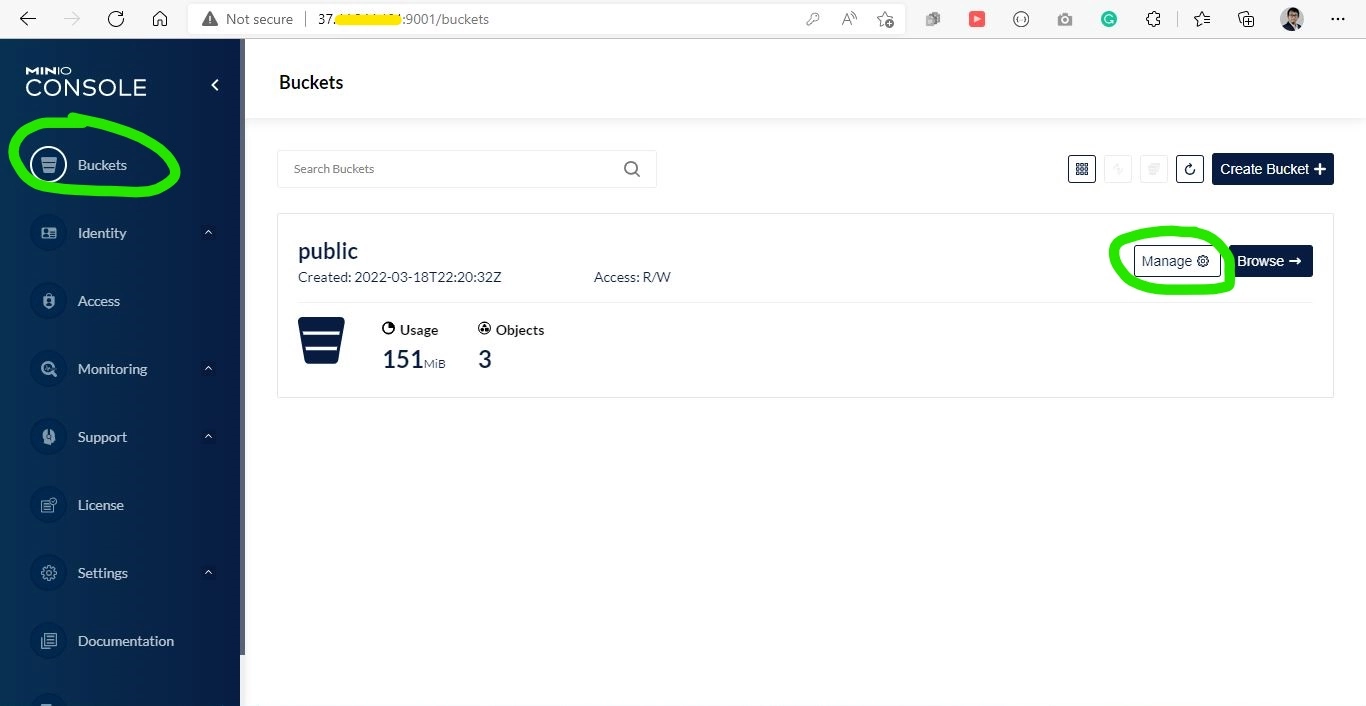Open the red video extension icon
1366x706 pixels.
tap(977, 19)
